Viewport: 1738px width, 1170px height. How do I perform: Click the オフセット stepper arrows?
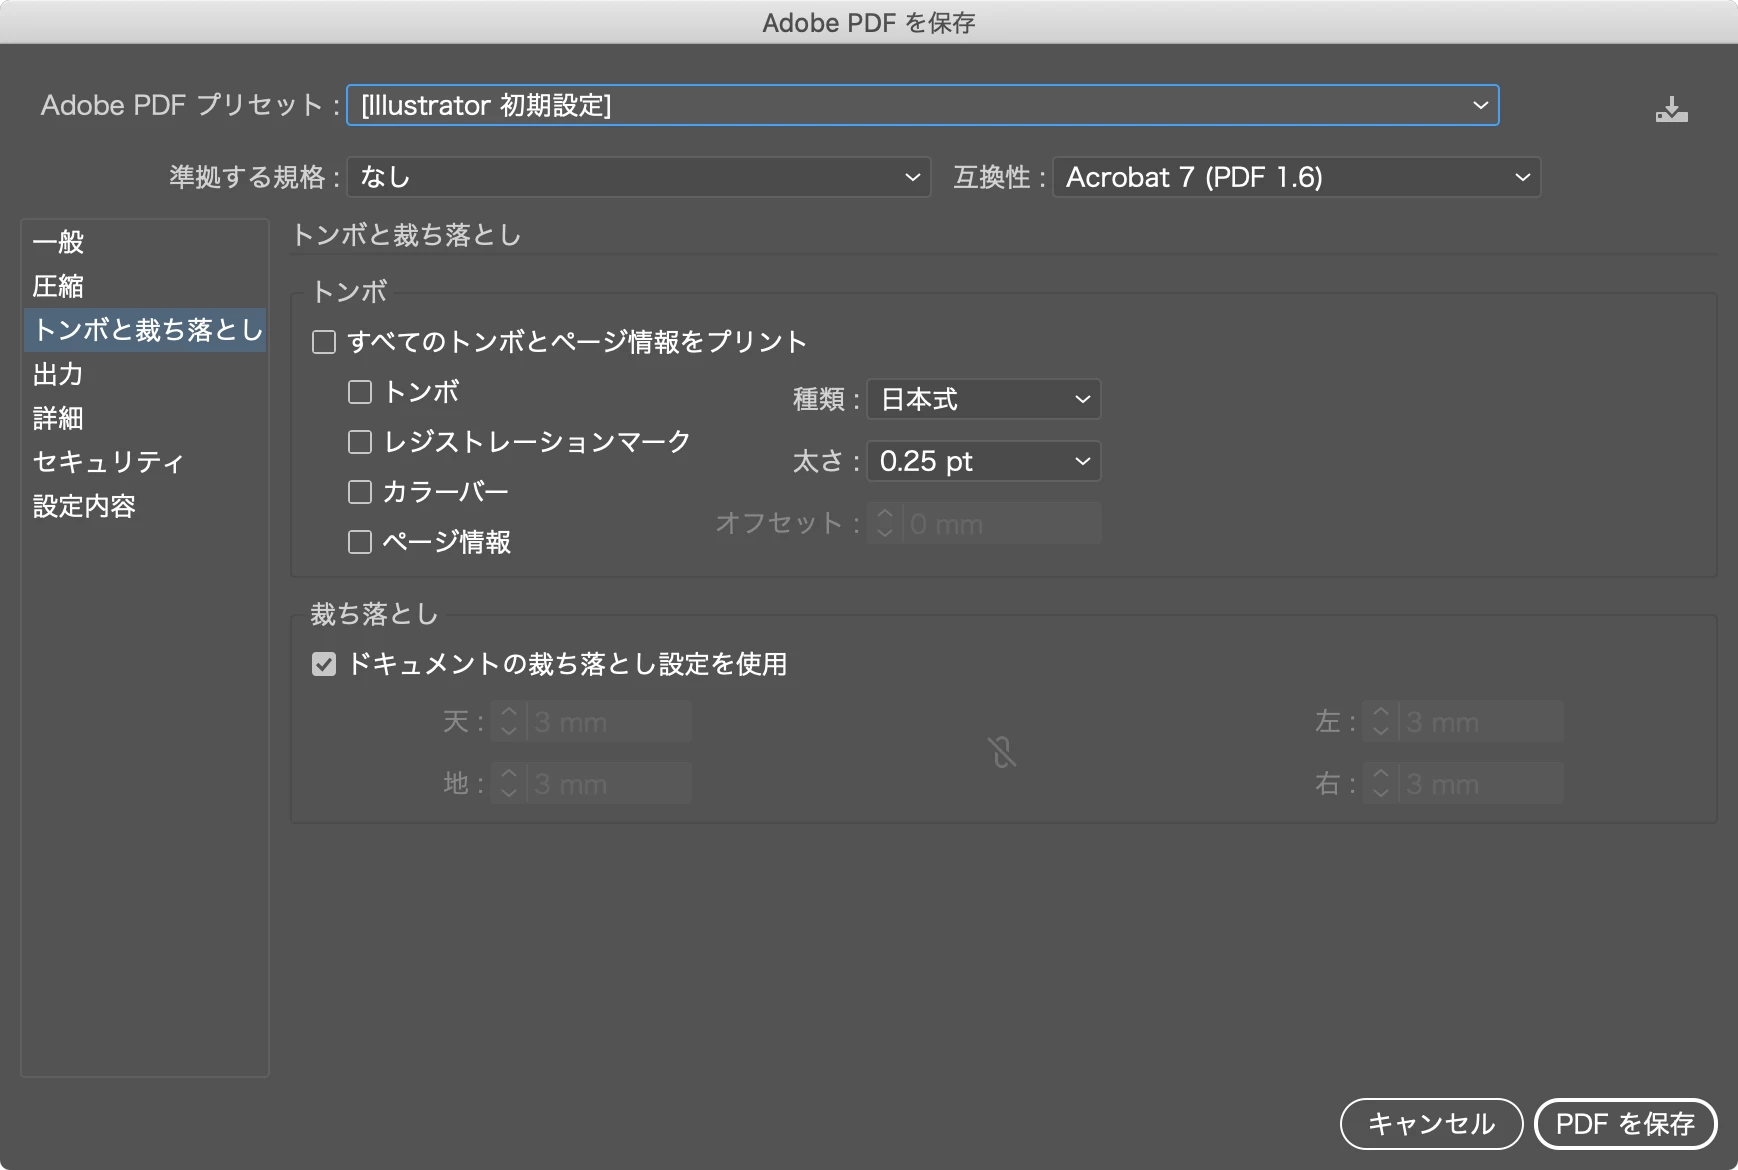click(x=885, y=523)
